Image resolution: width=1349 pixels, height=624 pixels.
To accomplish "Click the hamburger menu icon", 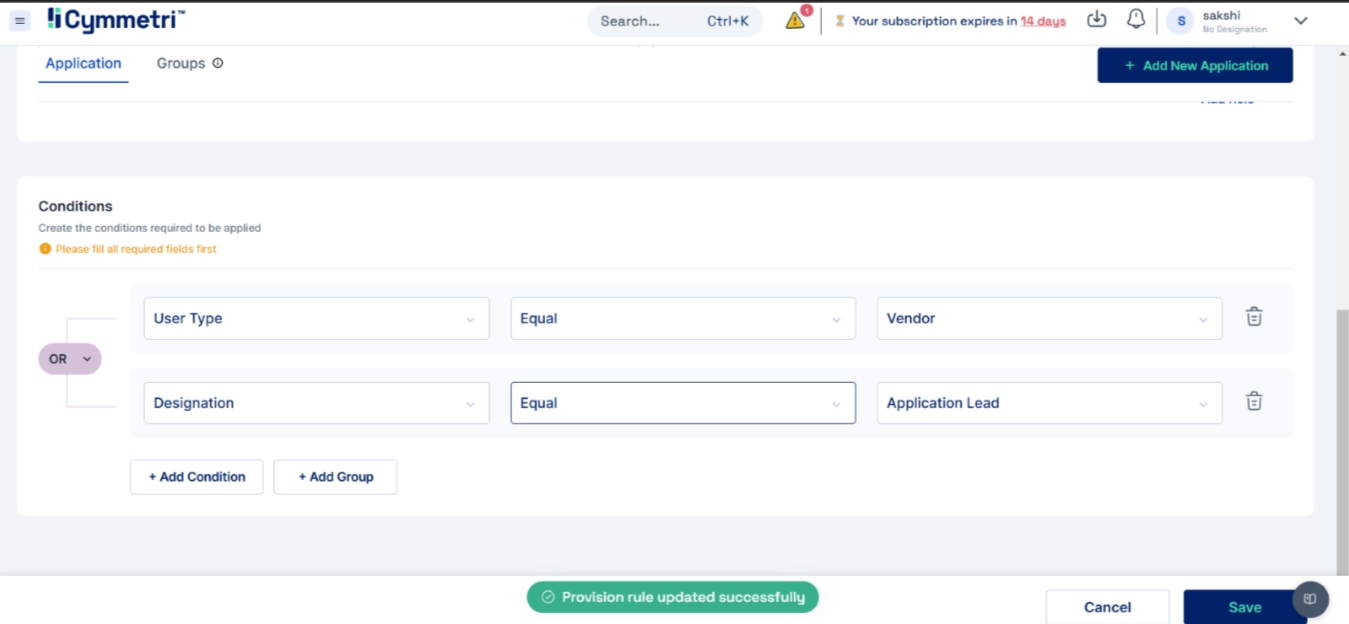I will click(x=20, y=21).
